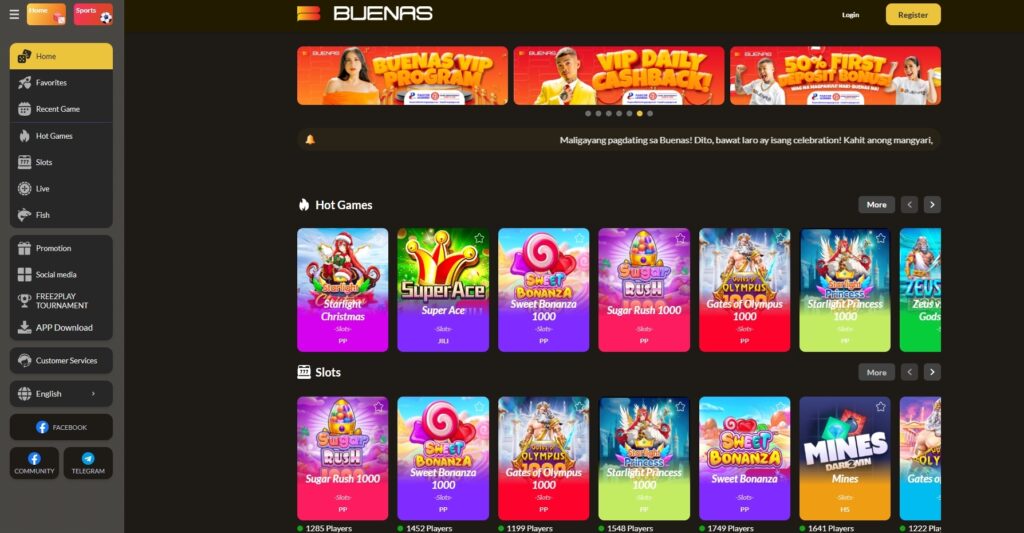Viewport: 1024px width, 533px height.
Task: Switch to the Sports tab
Action: [93, 14]
